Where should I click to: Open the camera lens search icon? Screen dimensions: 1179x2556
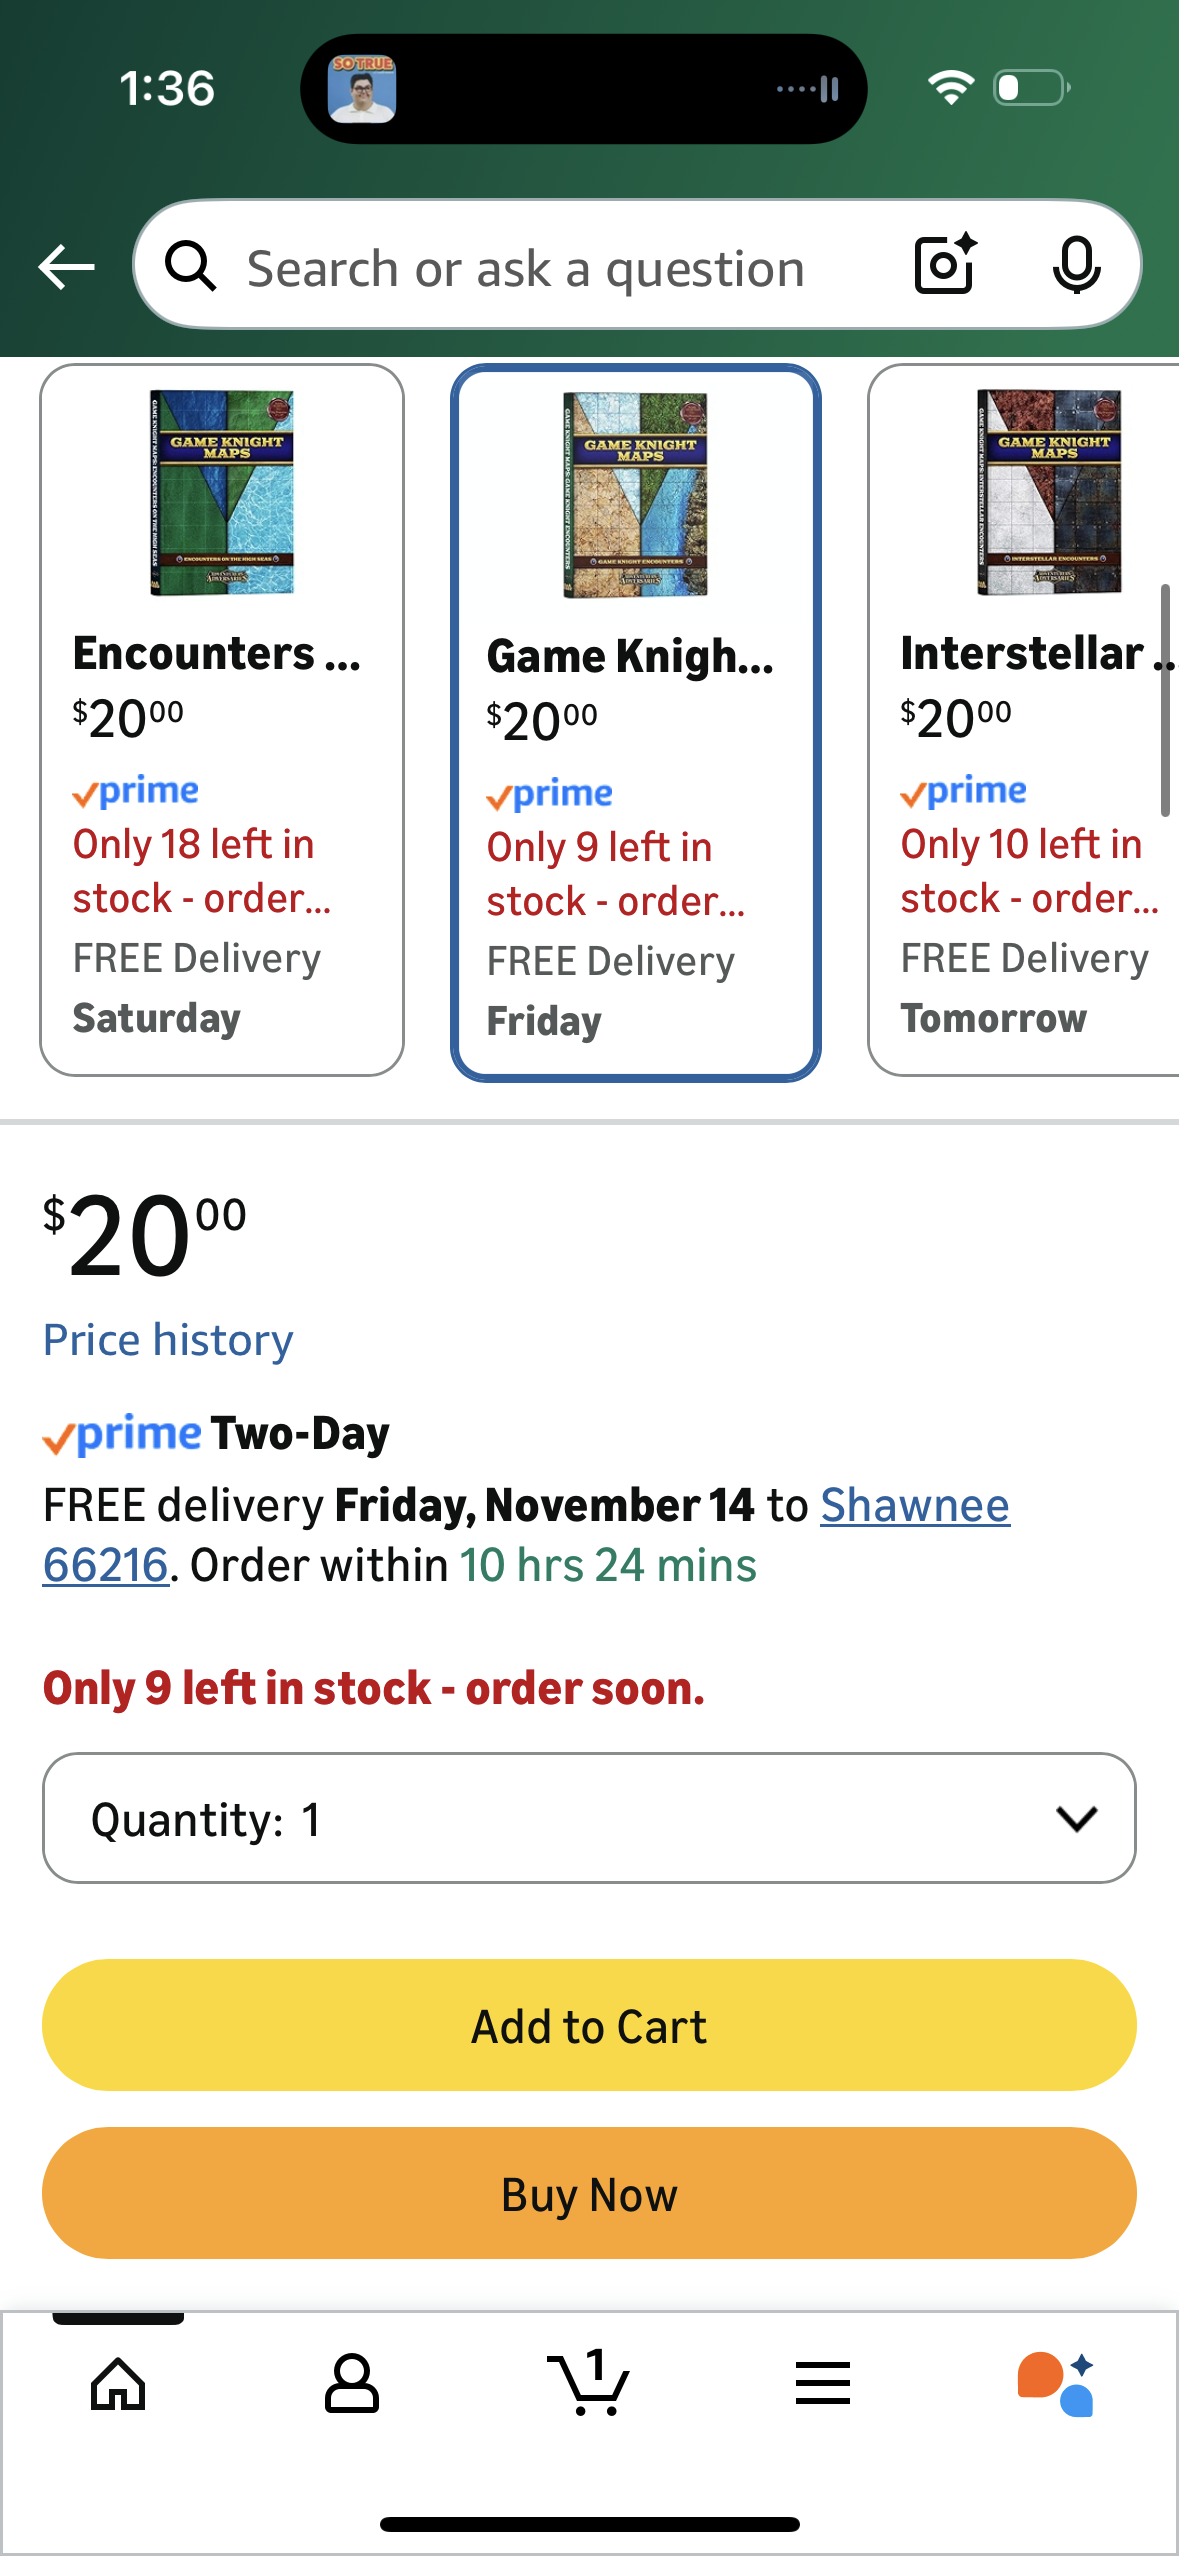(x=945, y=265)
